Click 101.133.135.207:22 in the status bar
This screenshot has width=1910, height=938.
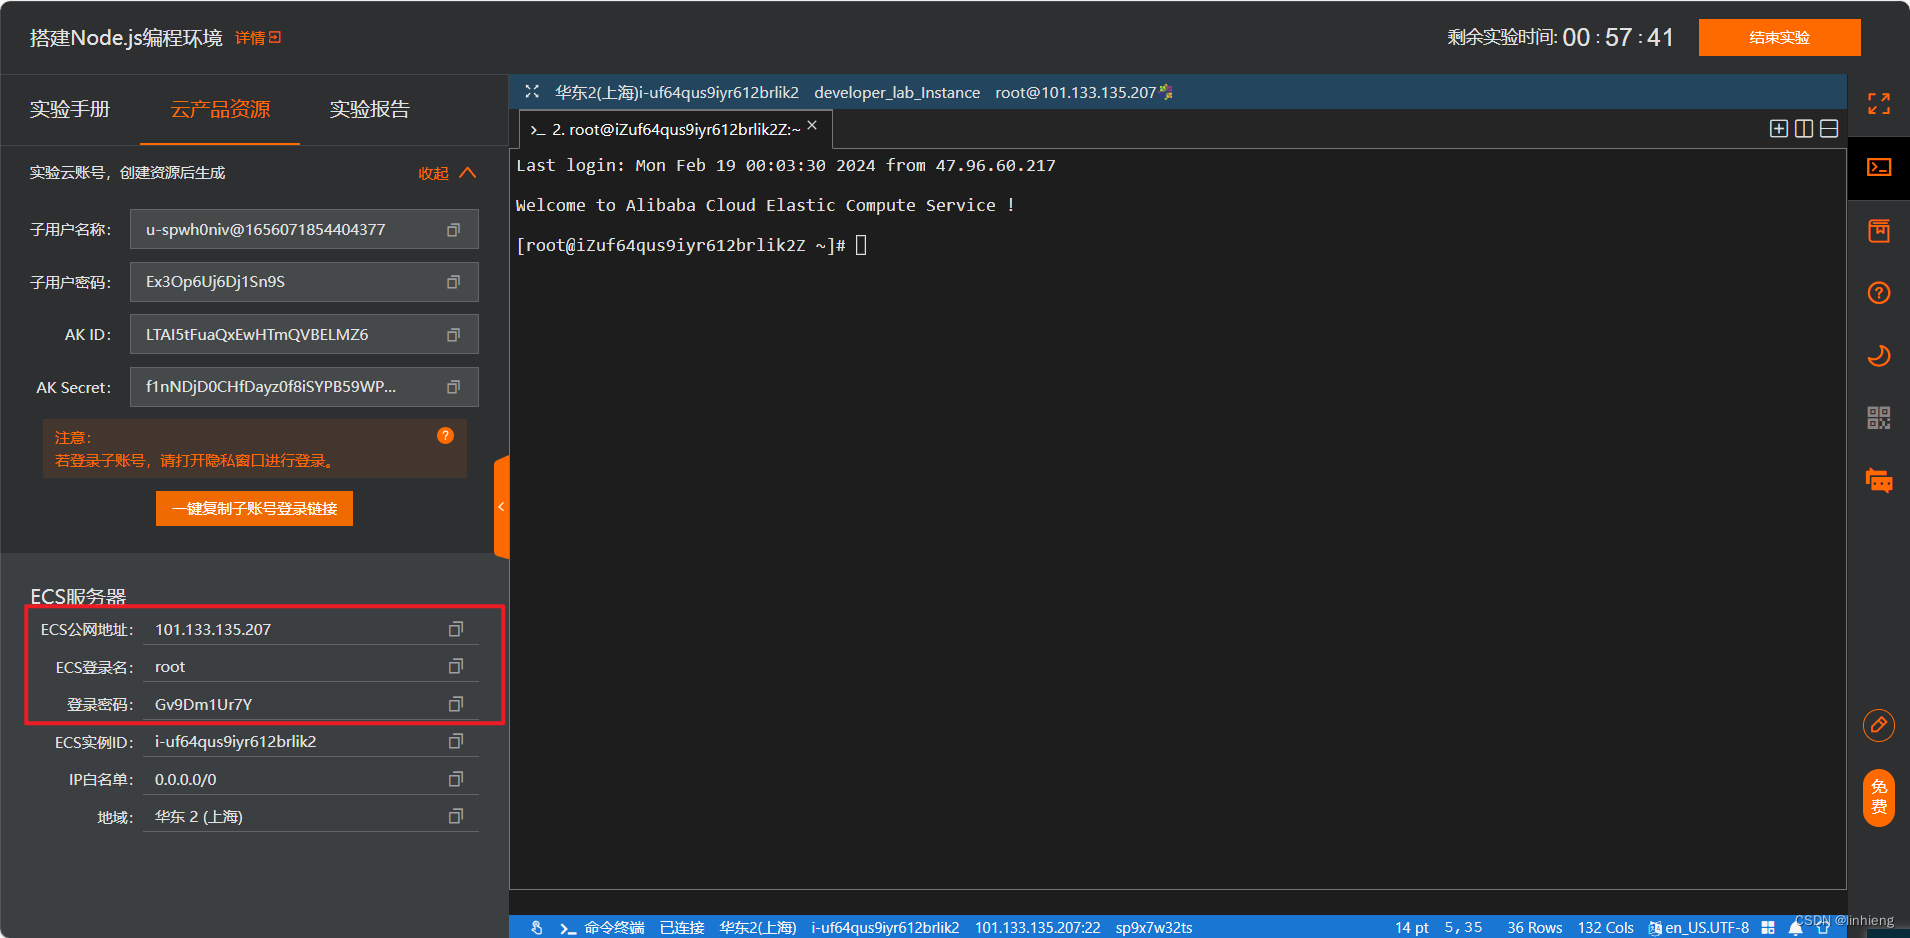click(1038, 928)
